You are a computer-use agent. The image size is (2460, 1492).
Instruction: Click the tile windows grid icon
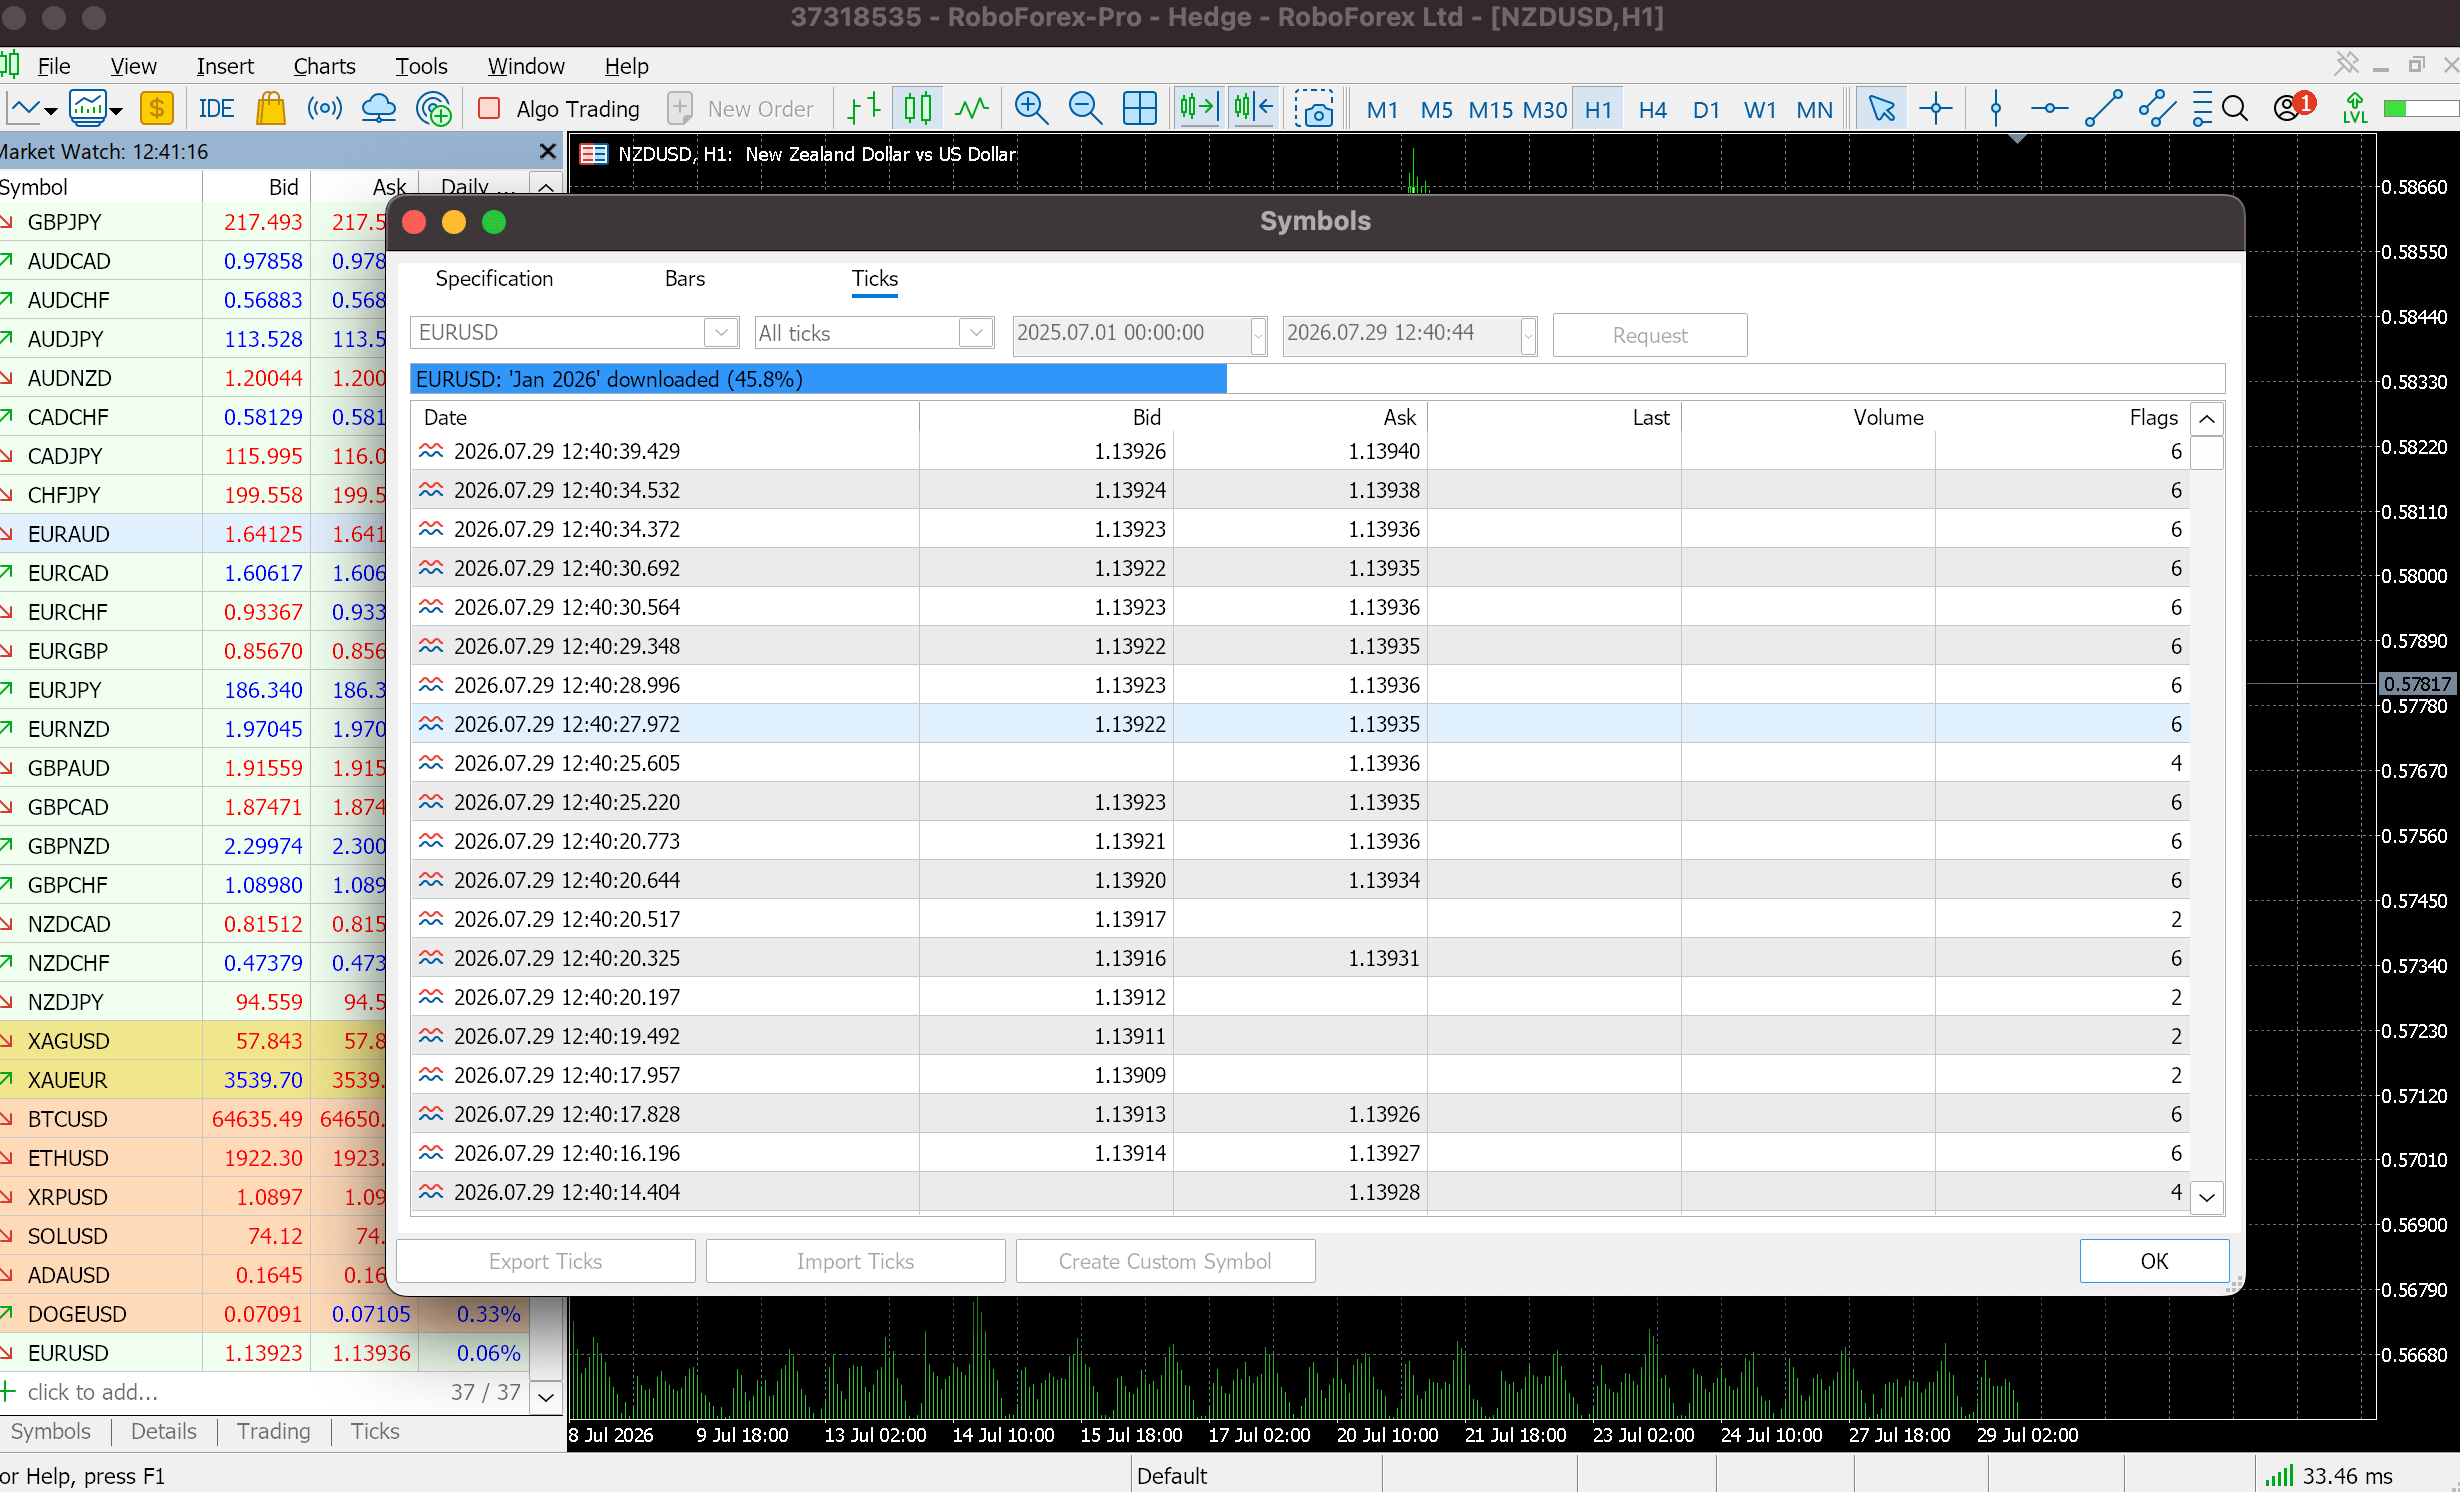(1139, 108)
